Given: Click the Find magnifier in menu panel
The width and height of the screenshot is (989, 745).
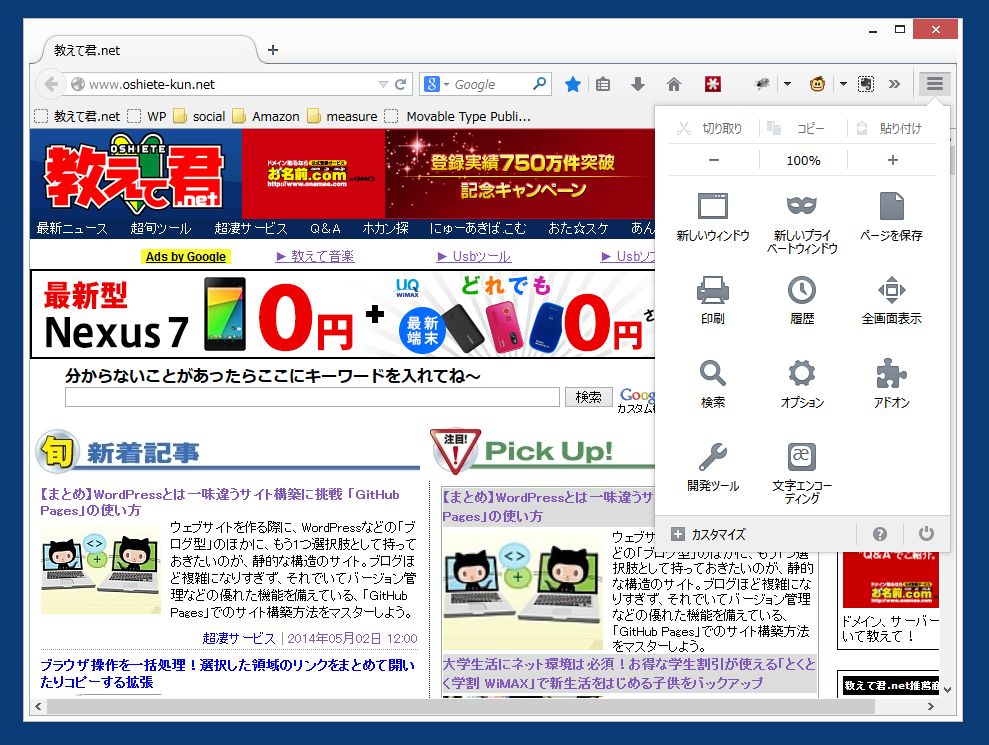Looking at the screenshot, I should [713, 384].
